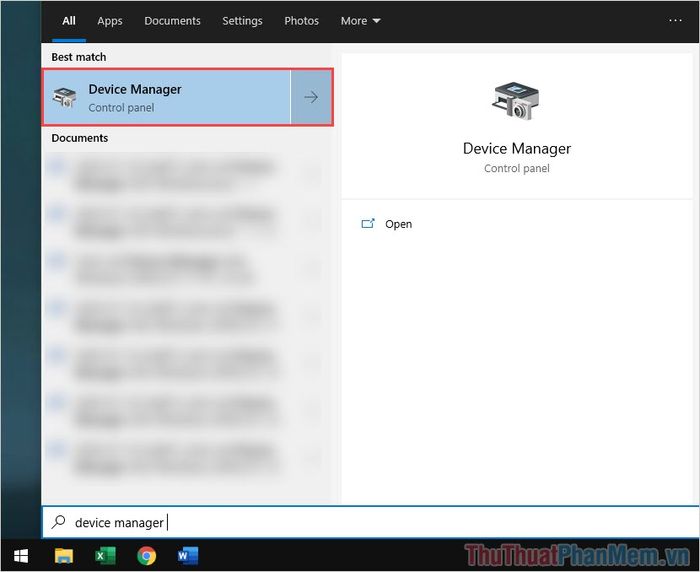The image size is (700, 572).
Task: Click the large Device Manager icon in preview pane
Action: 516,102
